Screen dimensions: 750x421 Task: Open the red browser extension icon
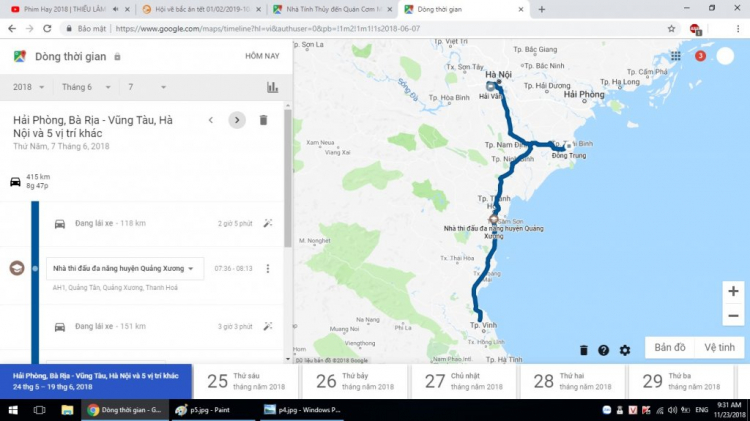[695, 29]
